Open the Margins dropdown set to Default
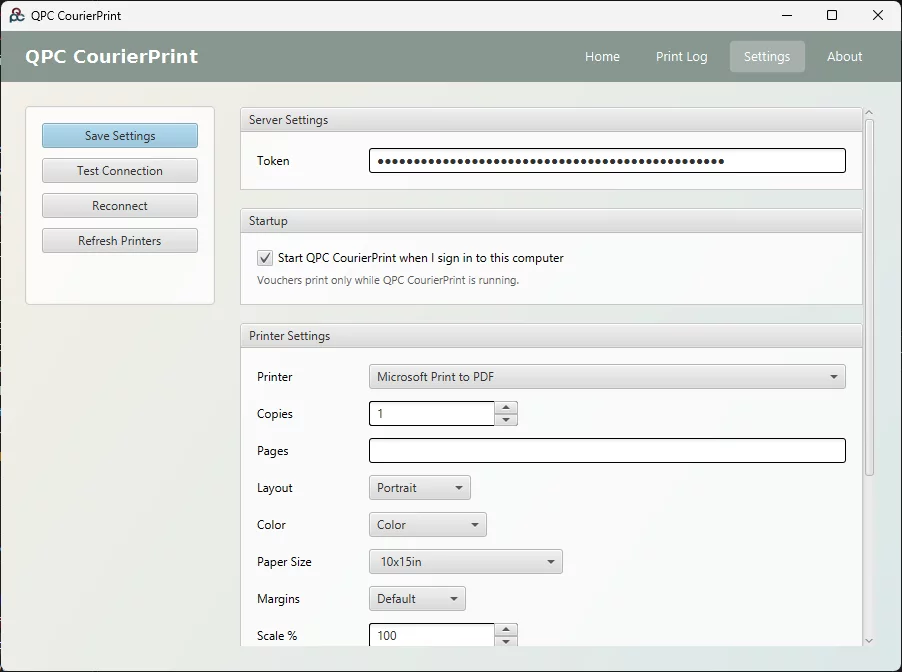This screenshot has height=672, width=902. [x=417, y=599]
